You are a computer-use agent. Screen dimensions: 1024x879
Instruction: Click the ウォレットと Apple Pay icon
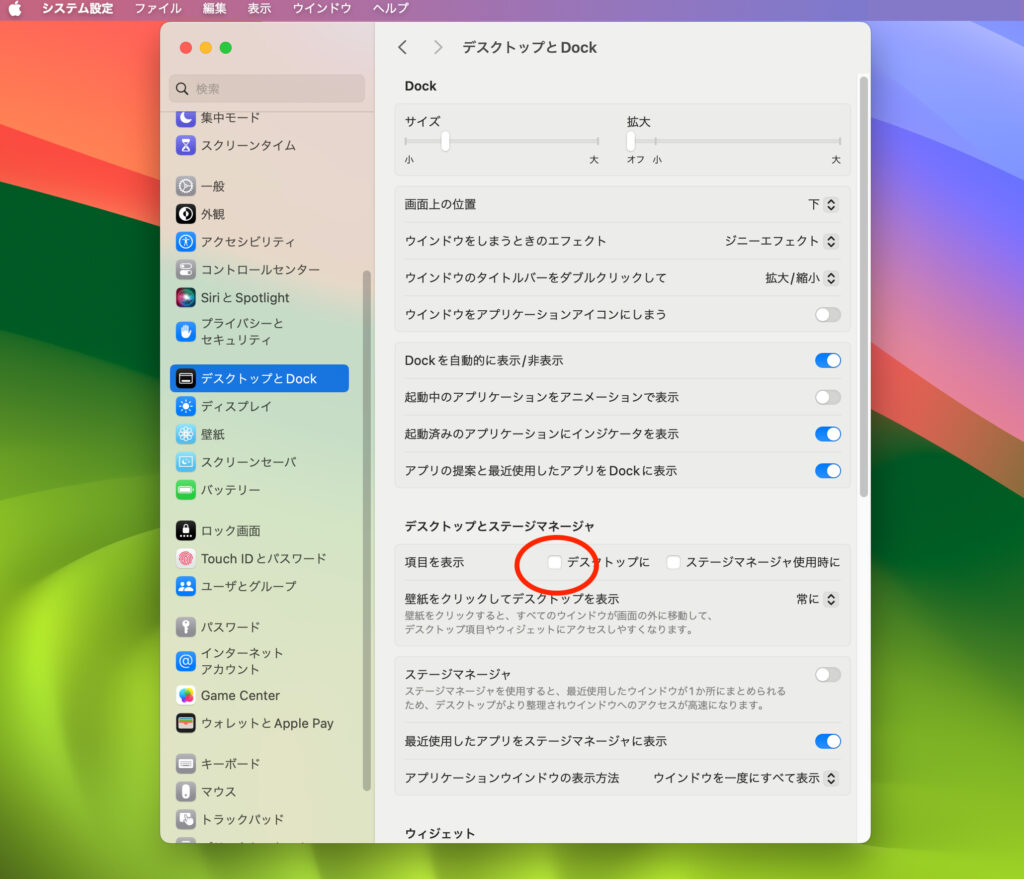point(185,723)
